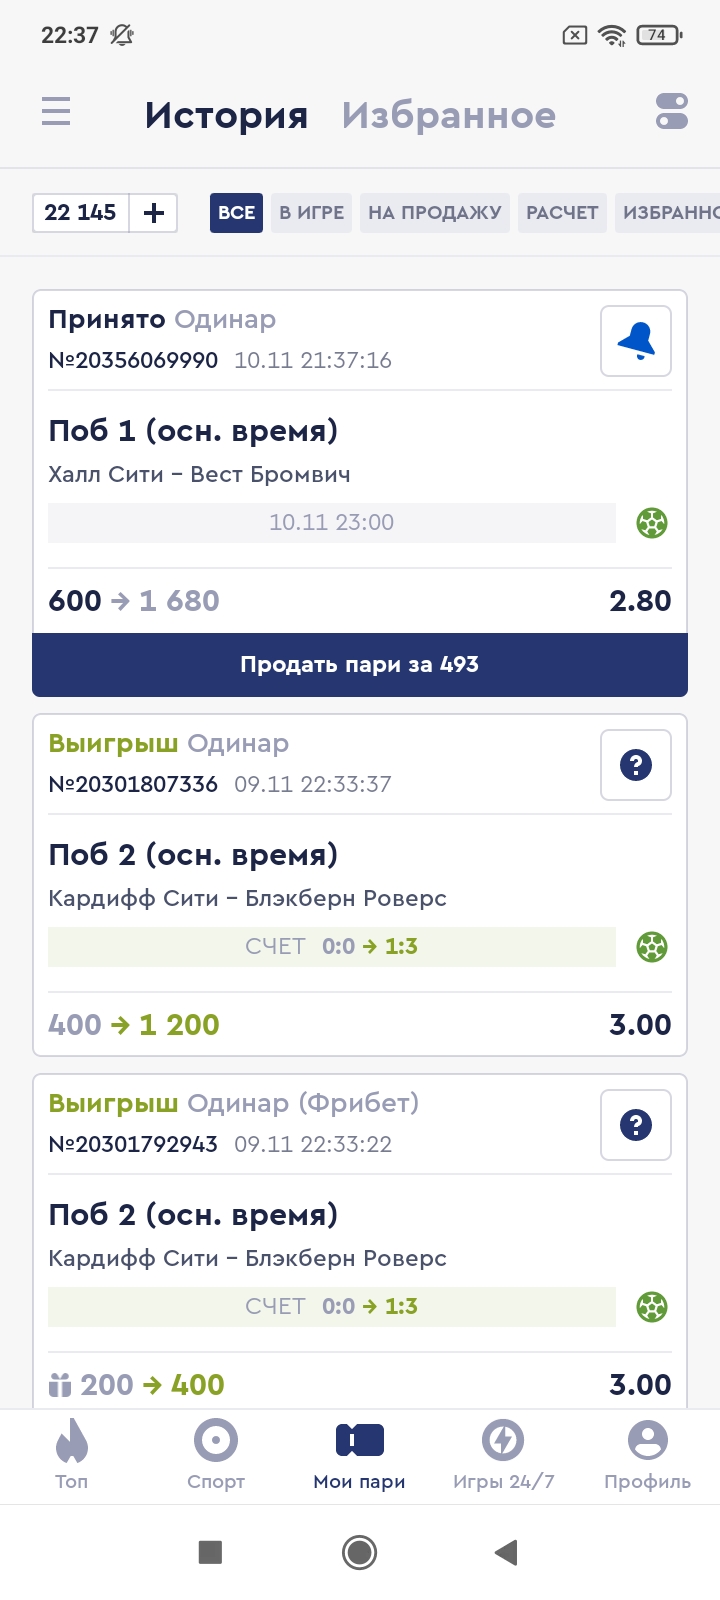Tap the plus button to add balance
This screenshot has height=1600, width=720.
pyautogui.click(x=154, y=213)
